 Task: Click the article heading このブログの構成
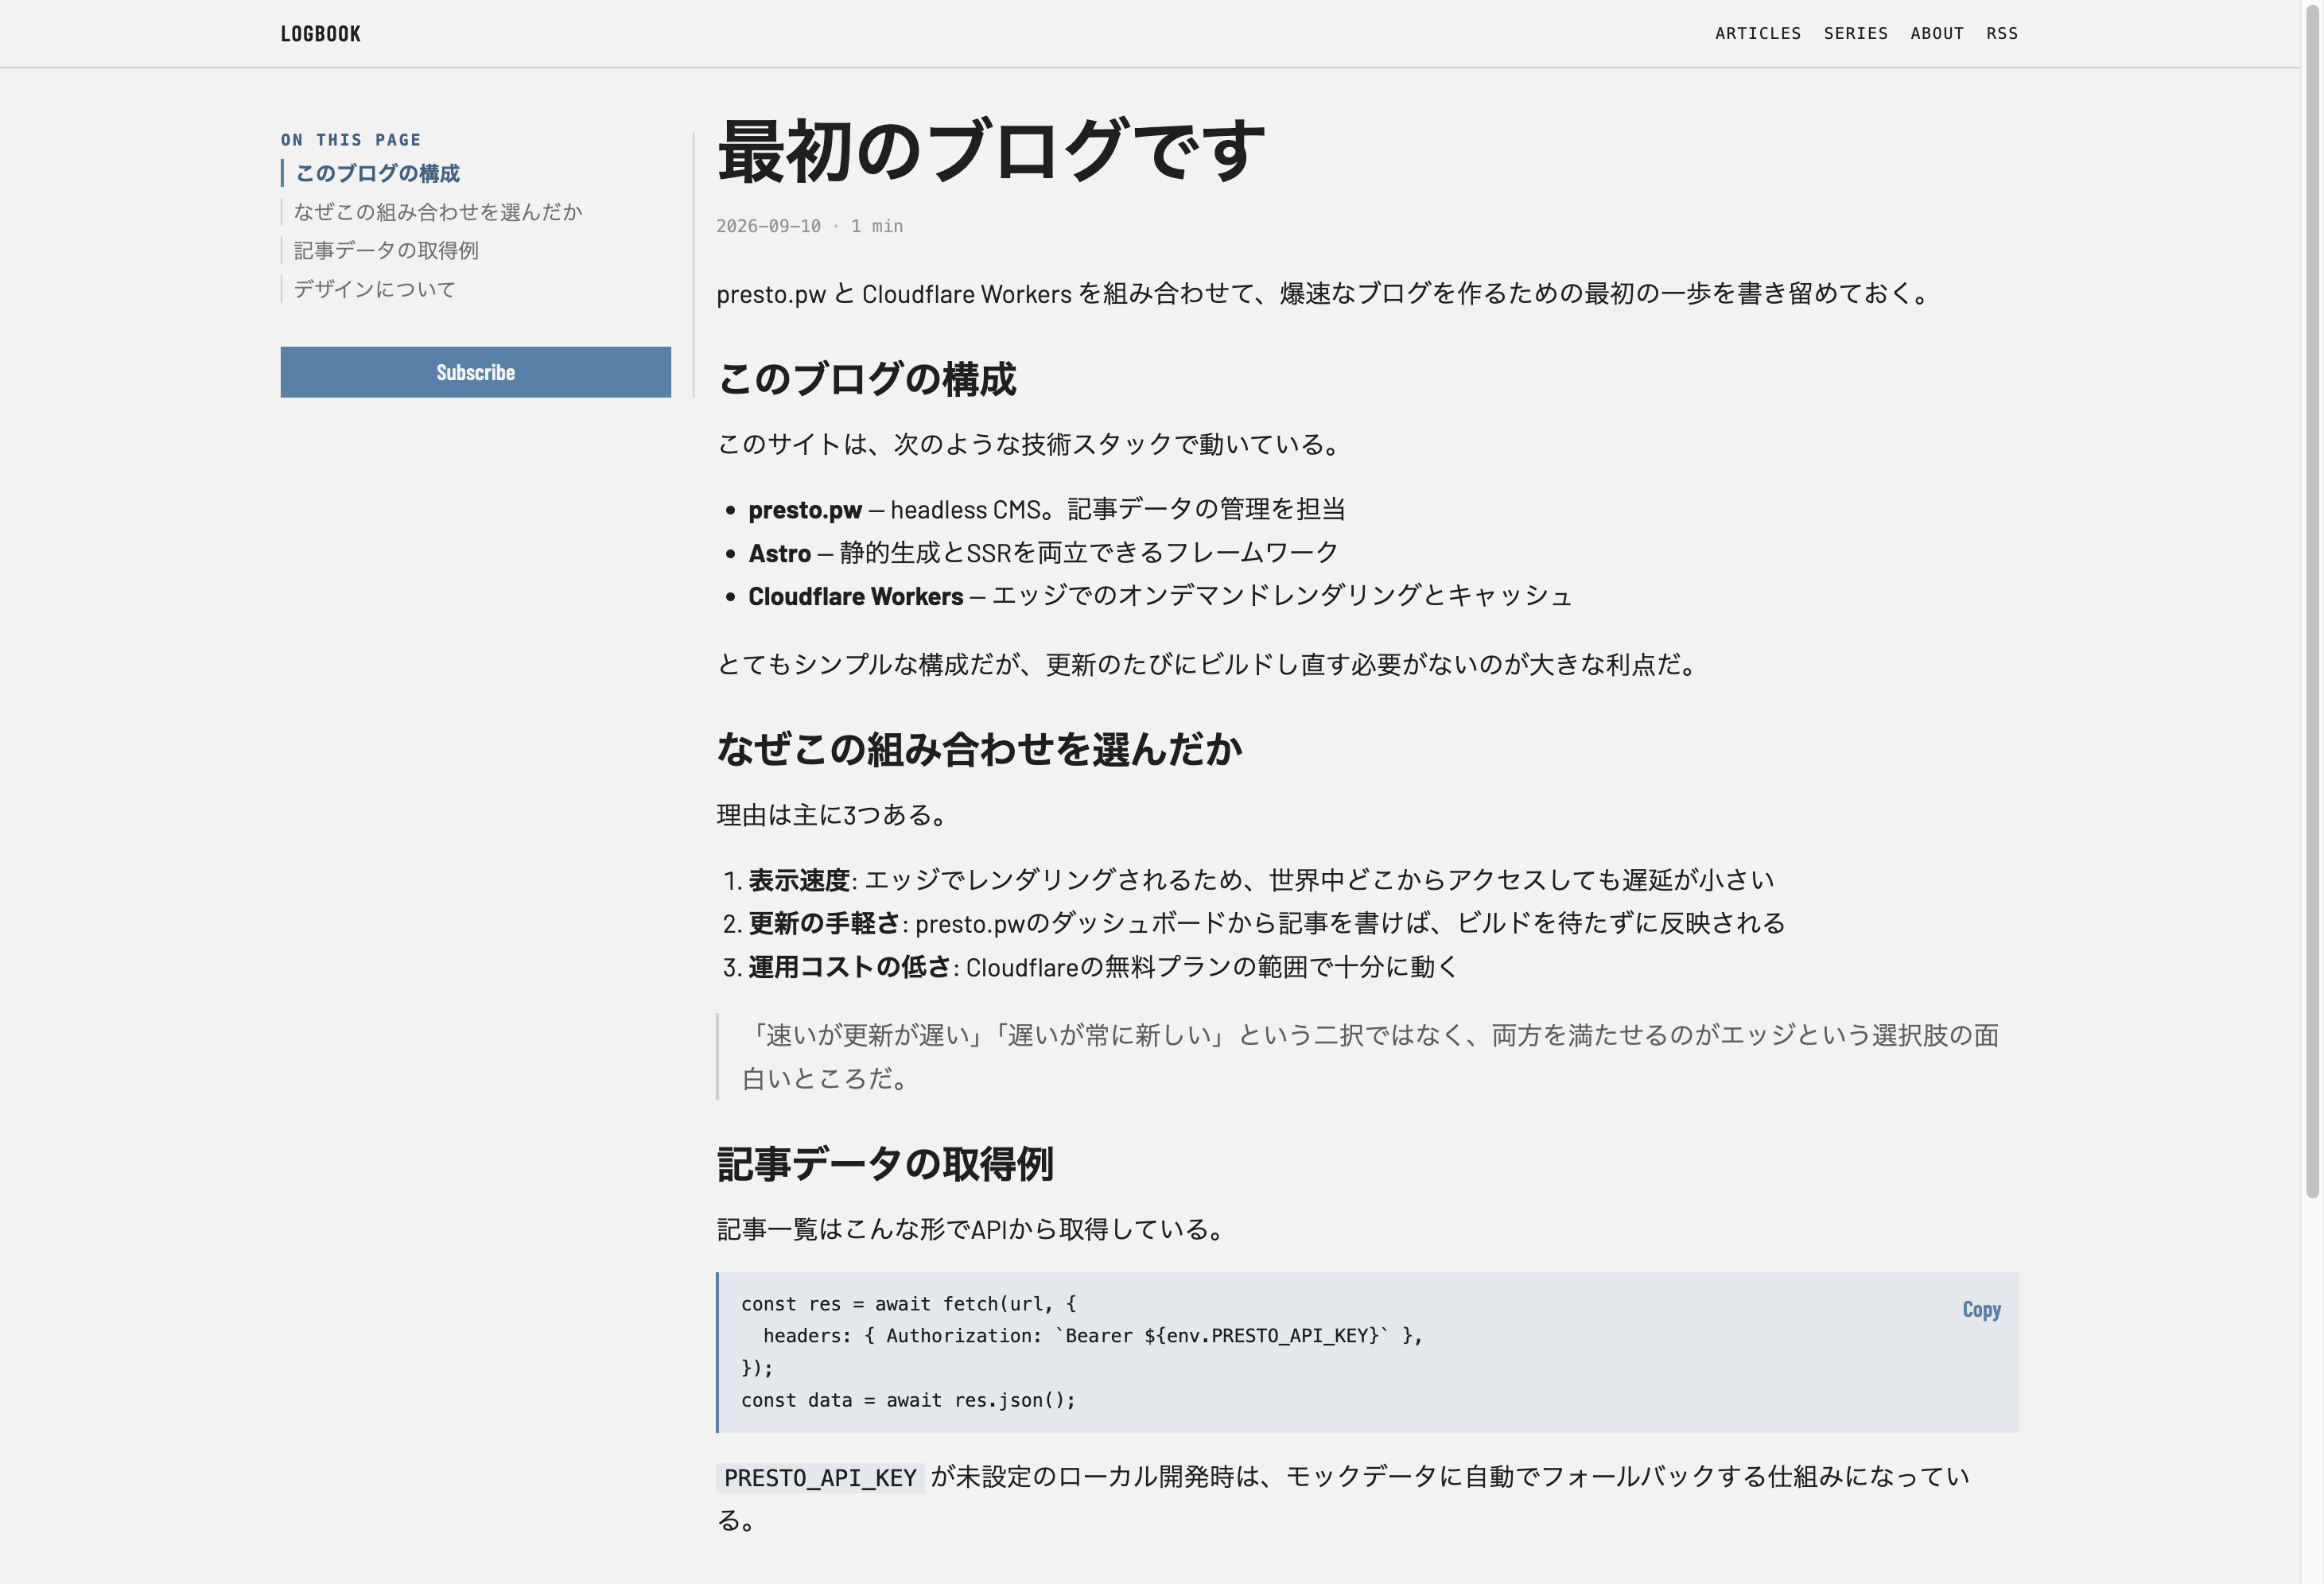pos(866,379)
